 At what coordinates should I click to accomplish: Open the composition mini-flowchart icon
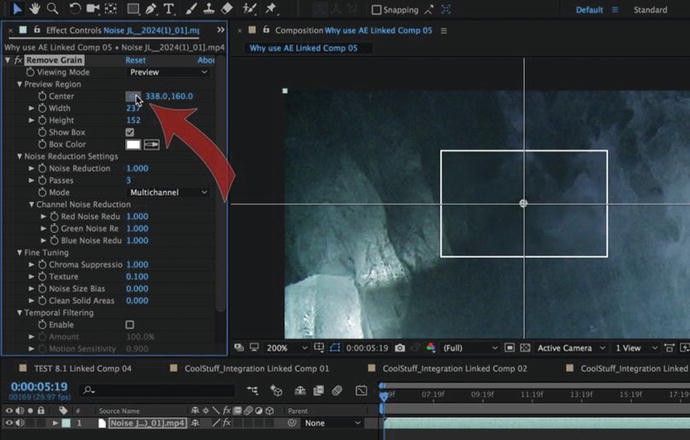pyautogui.click(x=253, y=390)
